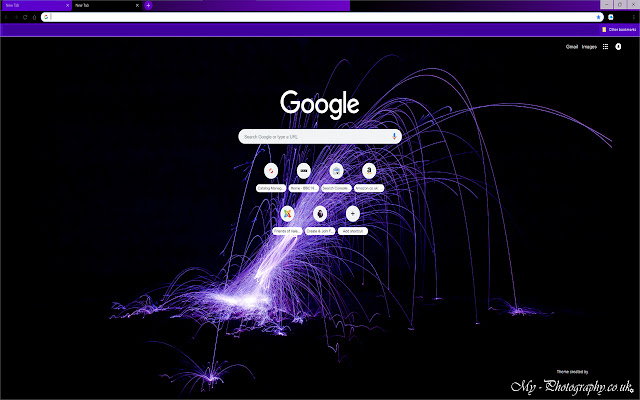Click the Google account avatar
Image resolution: width=640 pixels, height=400 pixels.
[x=618, y=47]
